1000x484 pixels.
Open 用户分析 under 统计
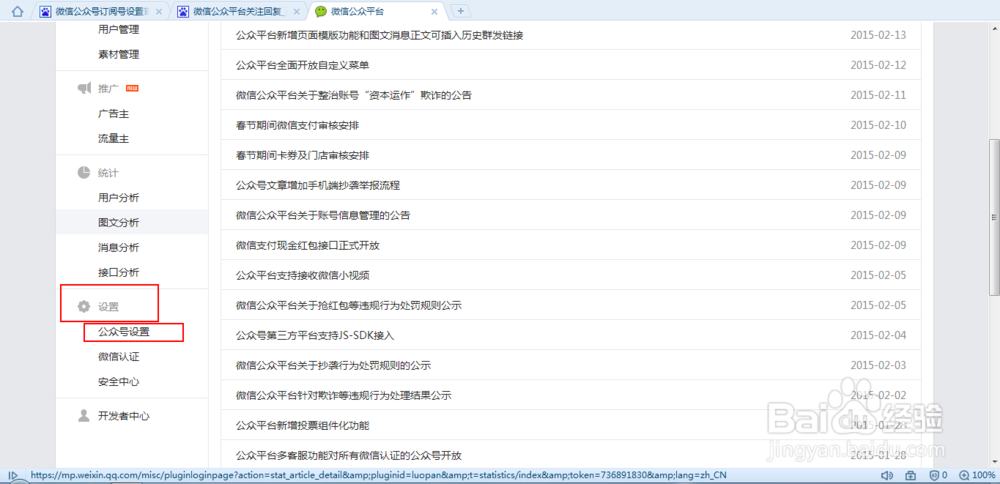[x=119, y=198]
